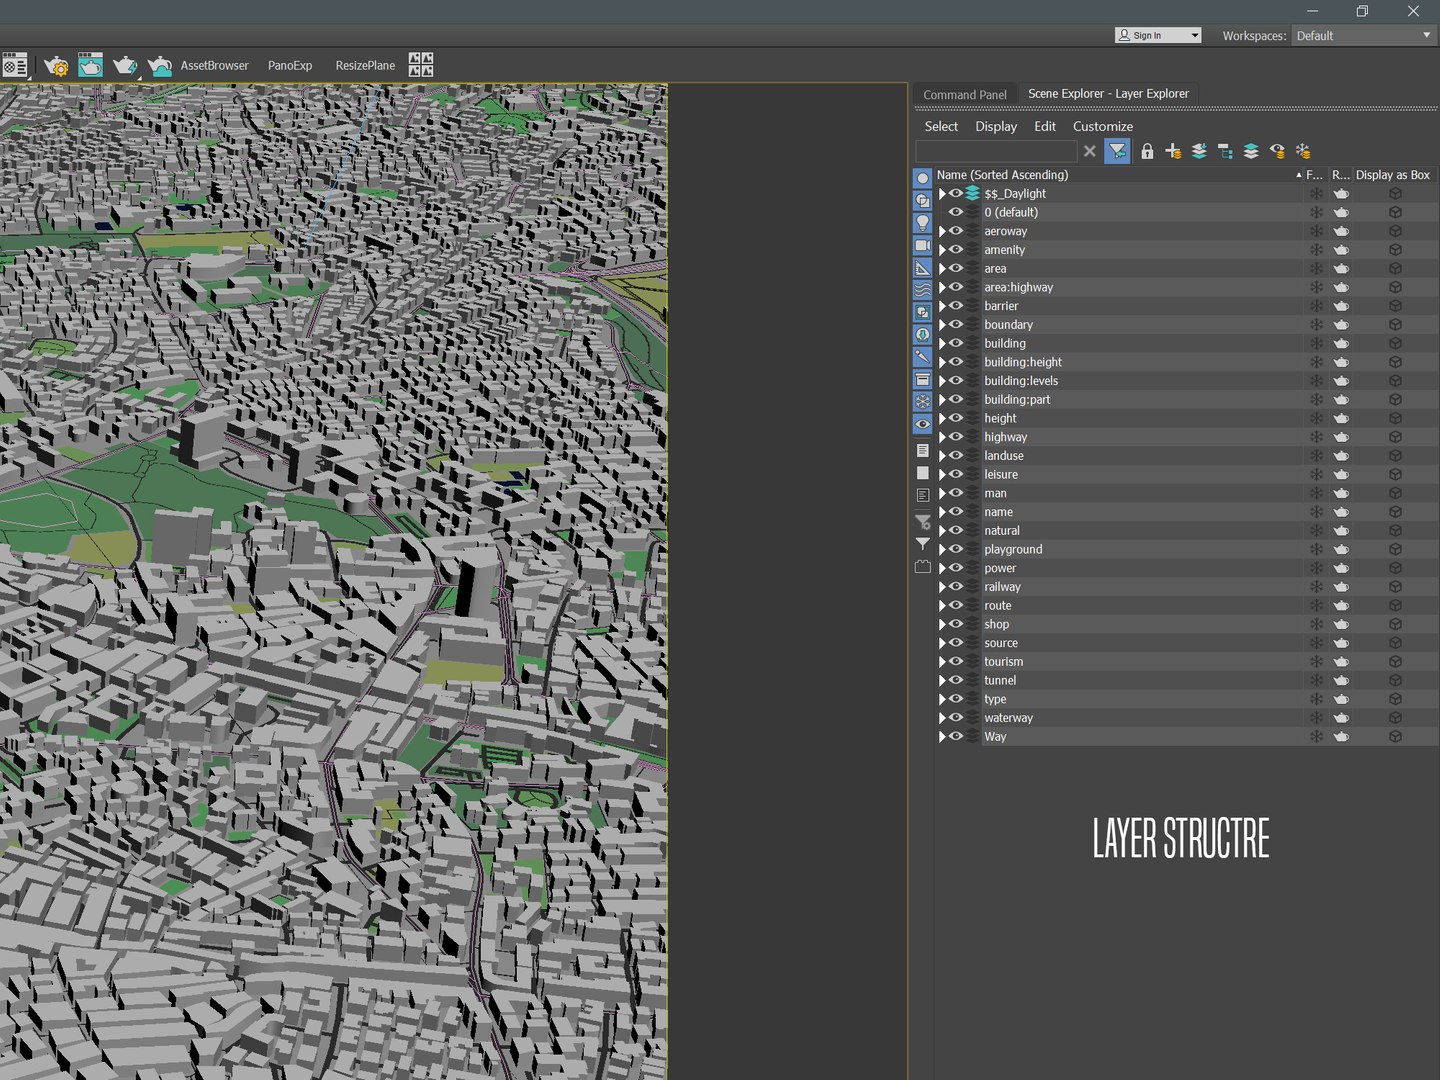Click the plain funnel filter icon
This screenshot has width=1440, height=1080.
923,544
